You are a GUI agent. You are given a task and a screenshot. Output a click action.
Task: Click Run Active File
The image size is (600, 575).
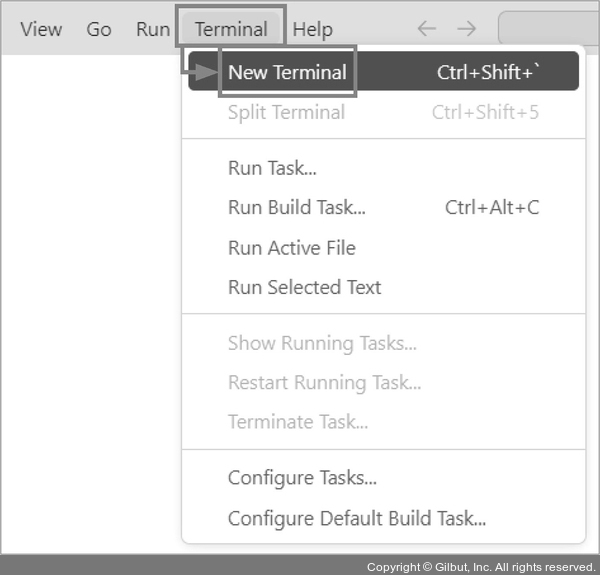tap(292, 248)
